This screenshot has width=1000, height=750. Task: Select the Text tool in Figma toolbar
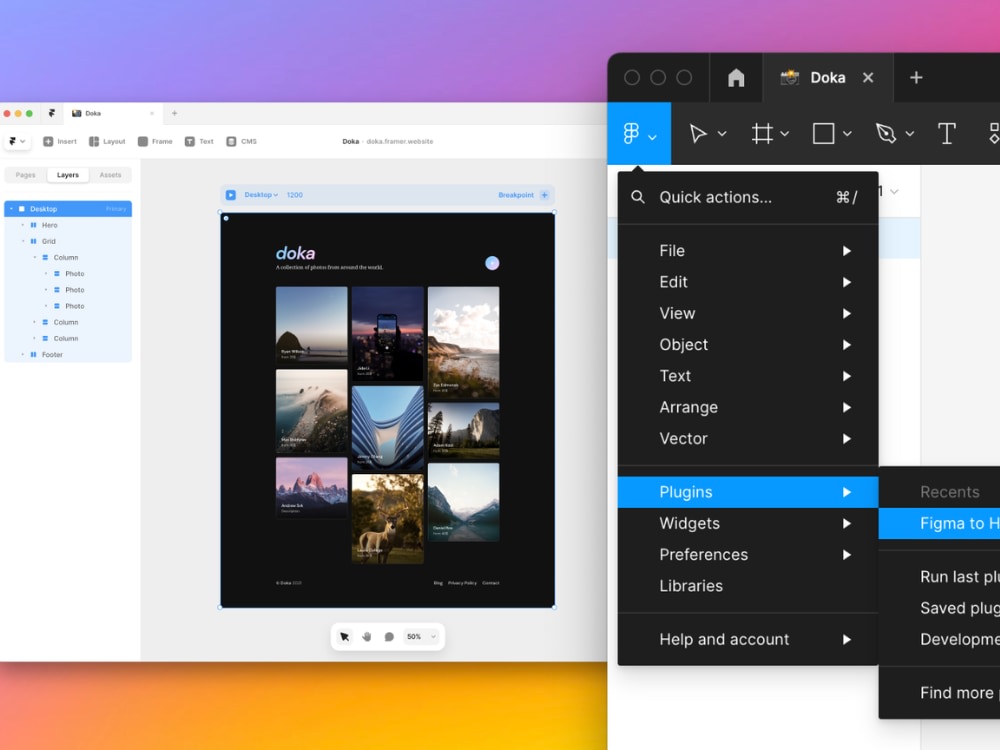pos(946,133)
